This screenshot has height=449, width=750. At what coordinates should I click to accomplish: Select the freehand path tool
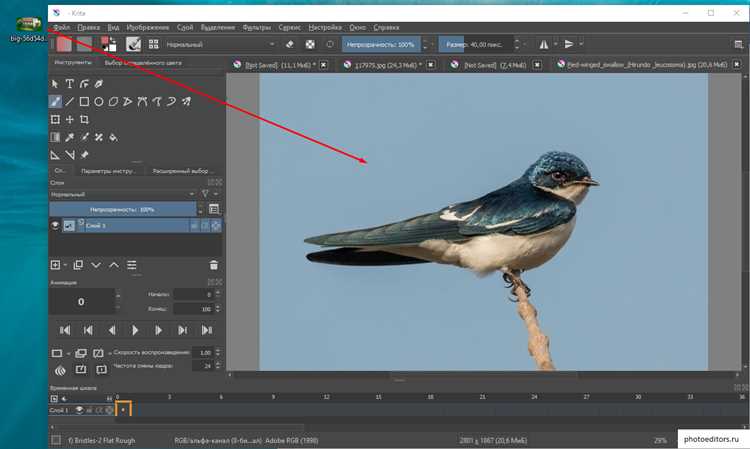coord(157,101)
